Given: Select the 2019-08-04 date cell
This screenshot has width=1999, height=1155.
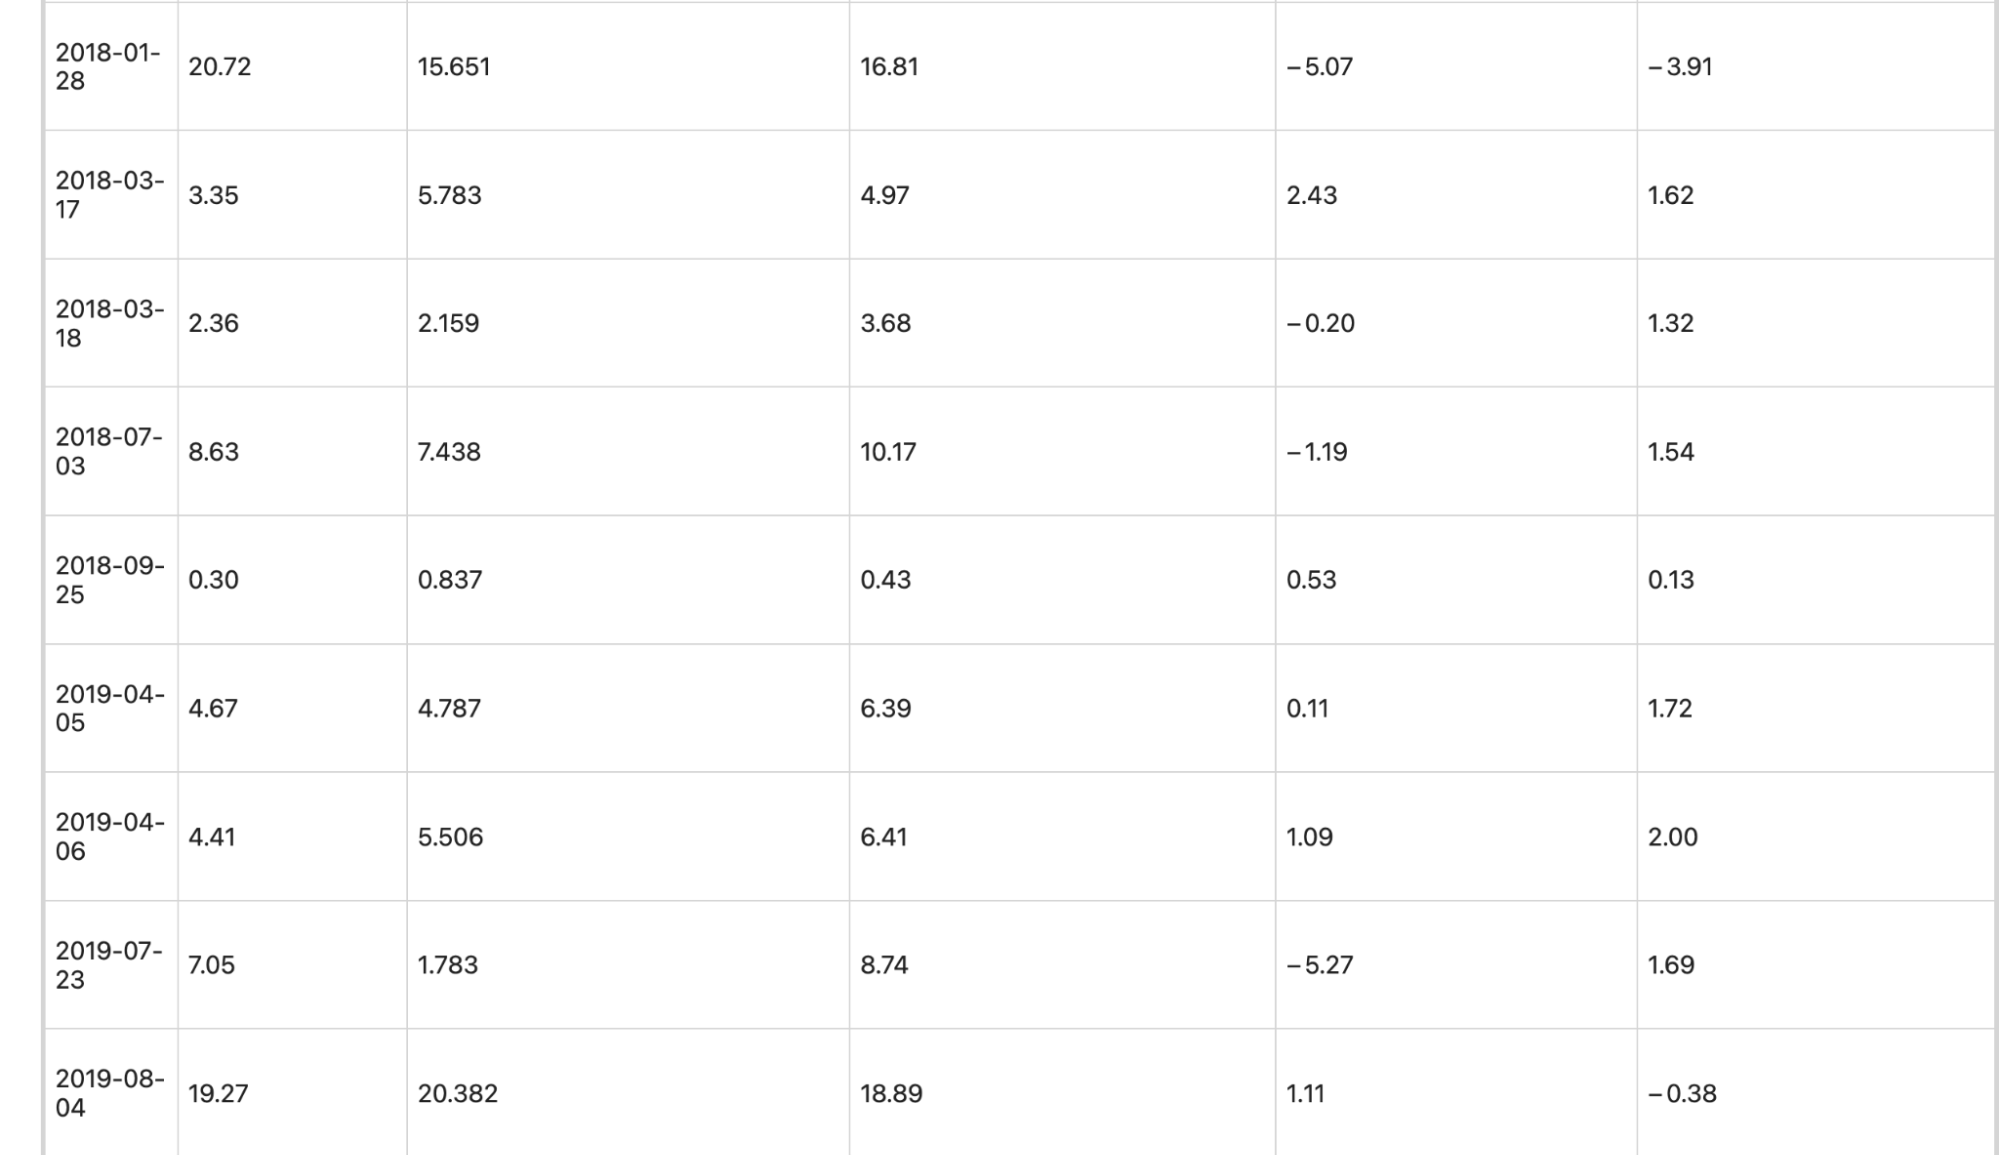Looking at the screenshot, I should [111, 1092].
